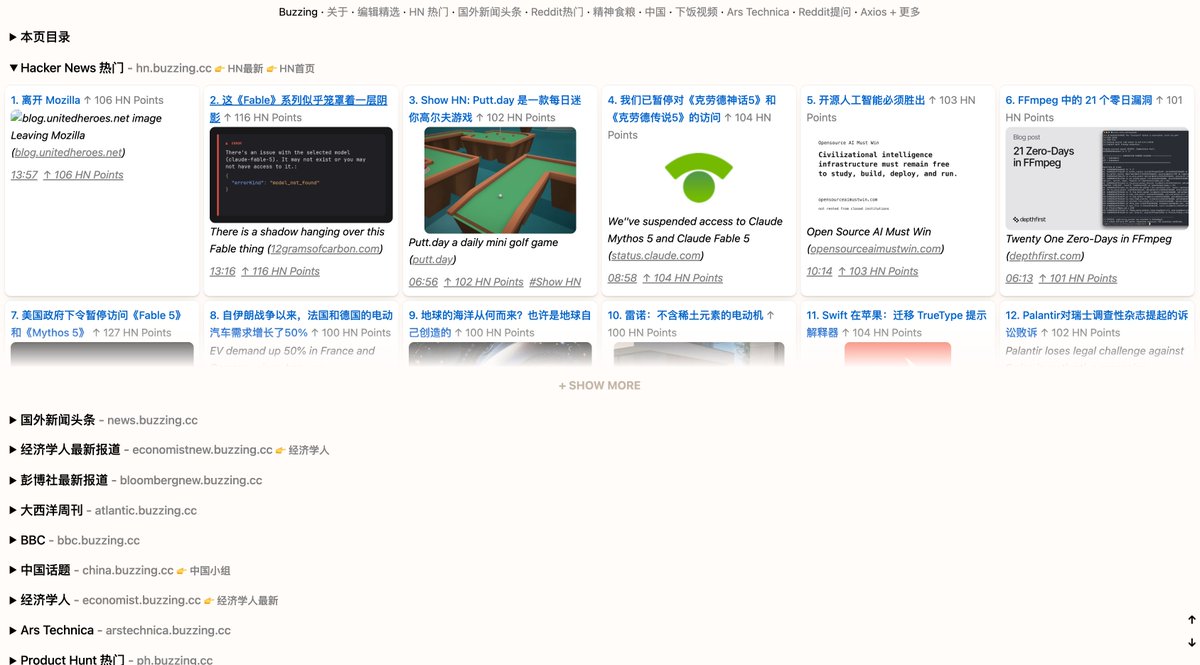The image size is (1200, 665).
Task: Expand the 本页目录 section
Action: (x=40, y=37)
